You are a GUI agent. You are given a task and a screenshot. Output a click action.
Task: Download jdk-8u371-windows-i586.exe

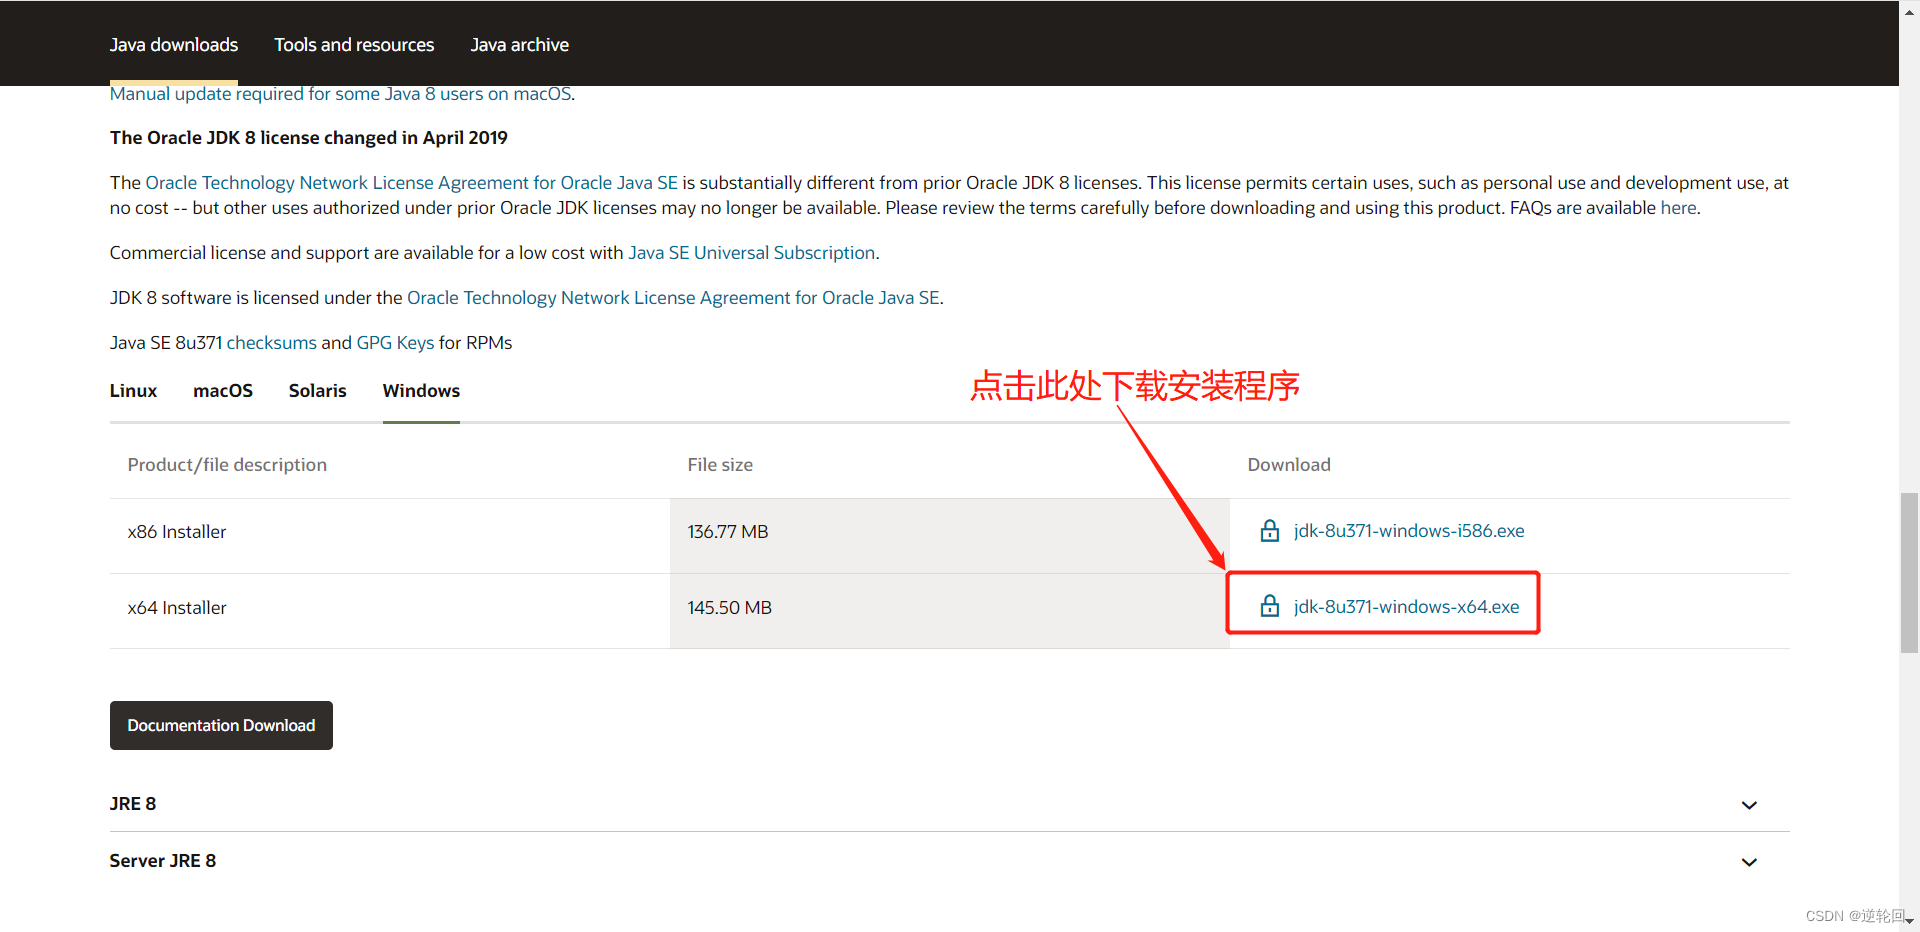pyautogui.click(x=1409, y=531)
